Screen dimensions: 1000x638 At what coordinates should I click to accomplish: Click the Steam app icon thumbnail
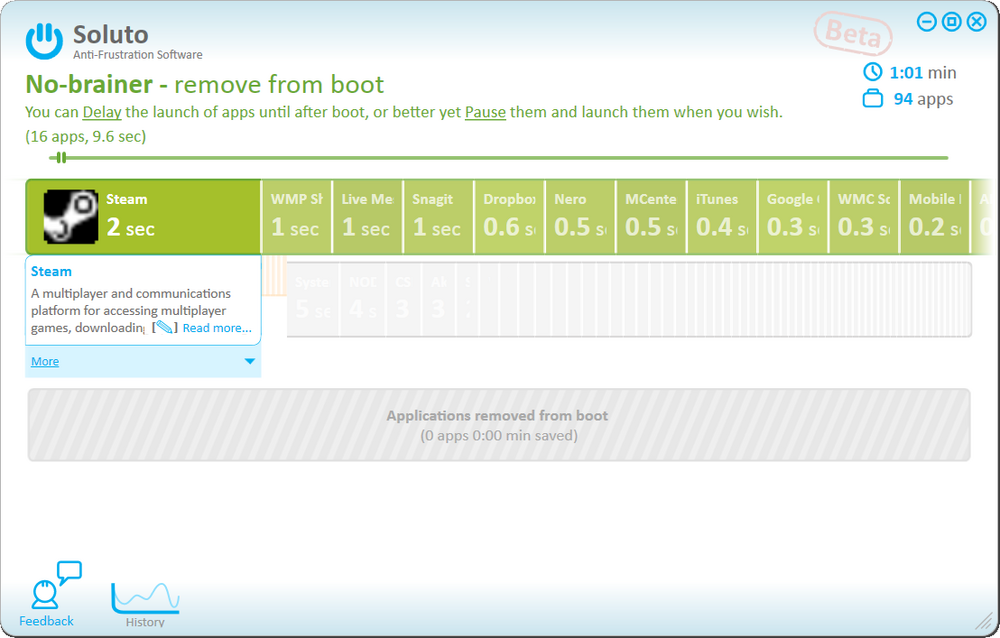click(x=70, y=216)
